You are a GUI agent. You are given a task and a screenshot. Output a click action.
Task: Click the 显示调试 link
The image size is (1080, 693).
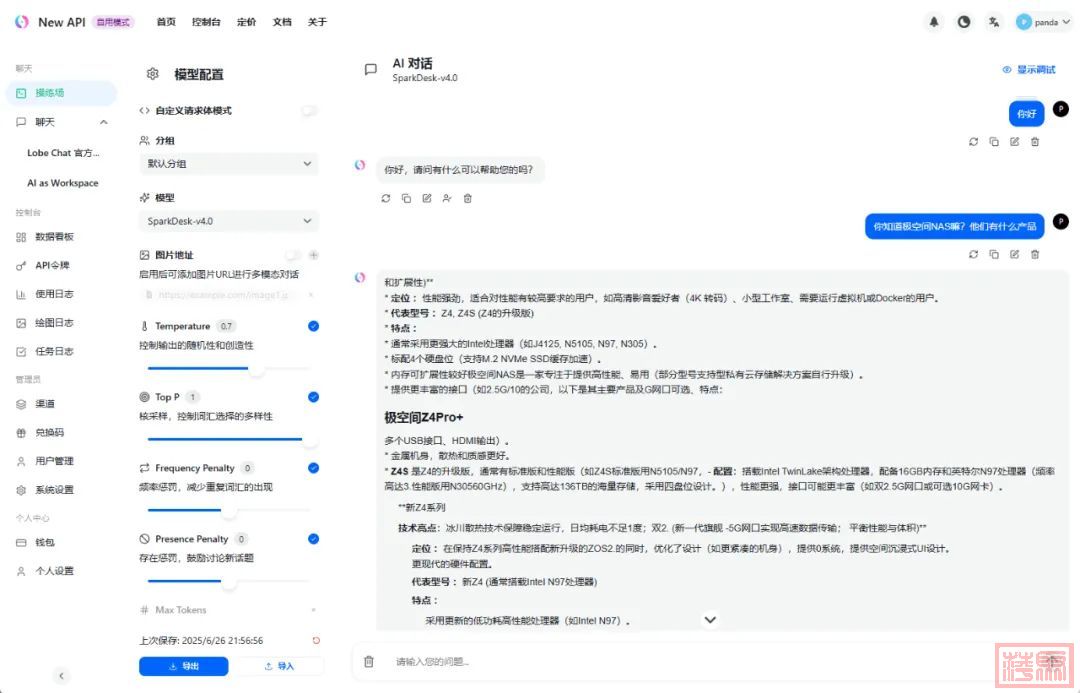click(x=1029, y=70)
